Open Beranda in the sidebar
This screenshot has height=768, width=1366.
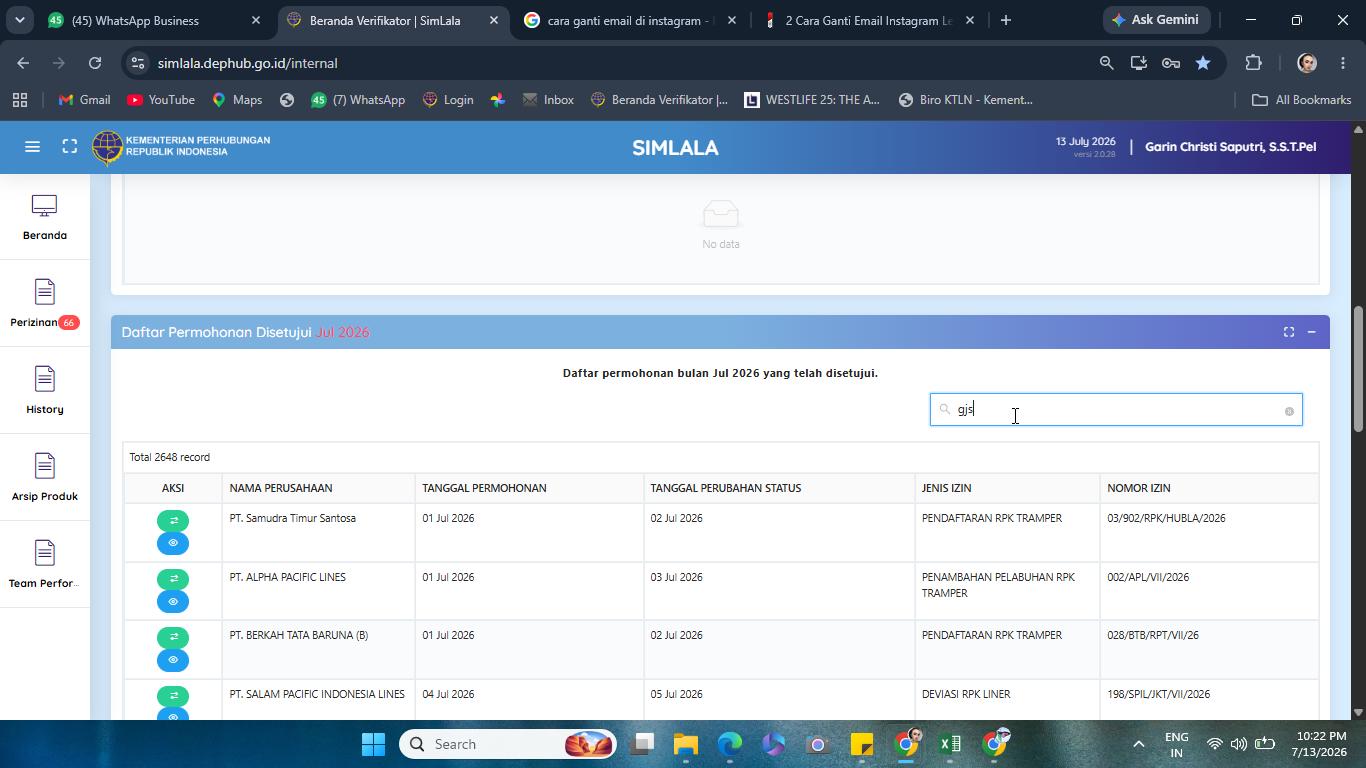44,217
